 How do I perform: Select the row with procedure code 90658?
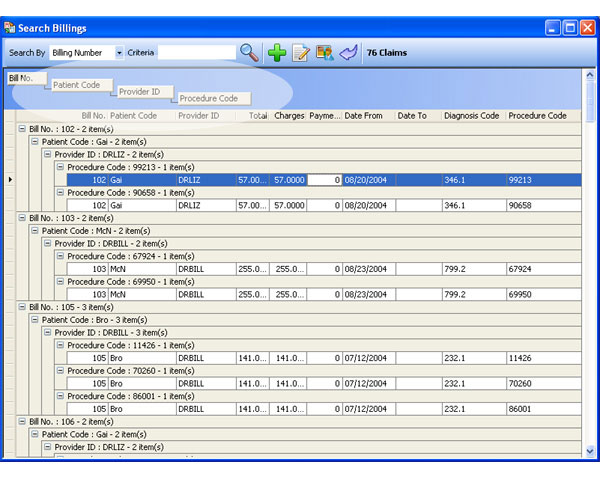[300, 205]
